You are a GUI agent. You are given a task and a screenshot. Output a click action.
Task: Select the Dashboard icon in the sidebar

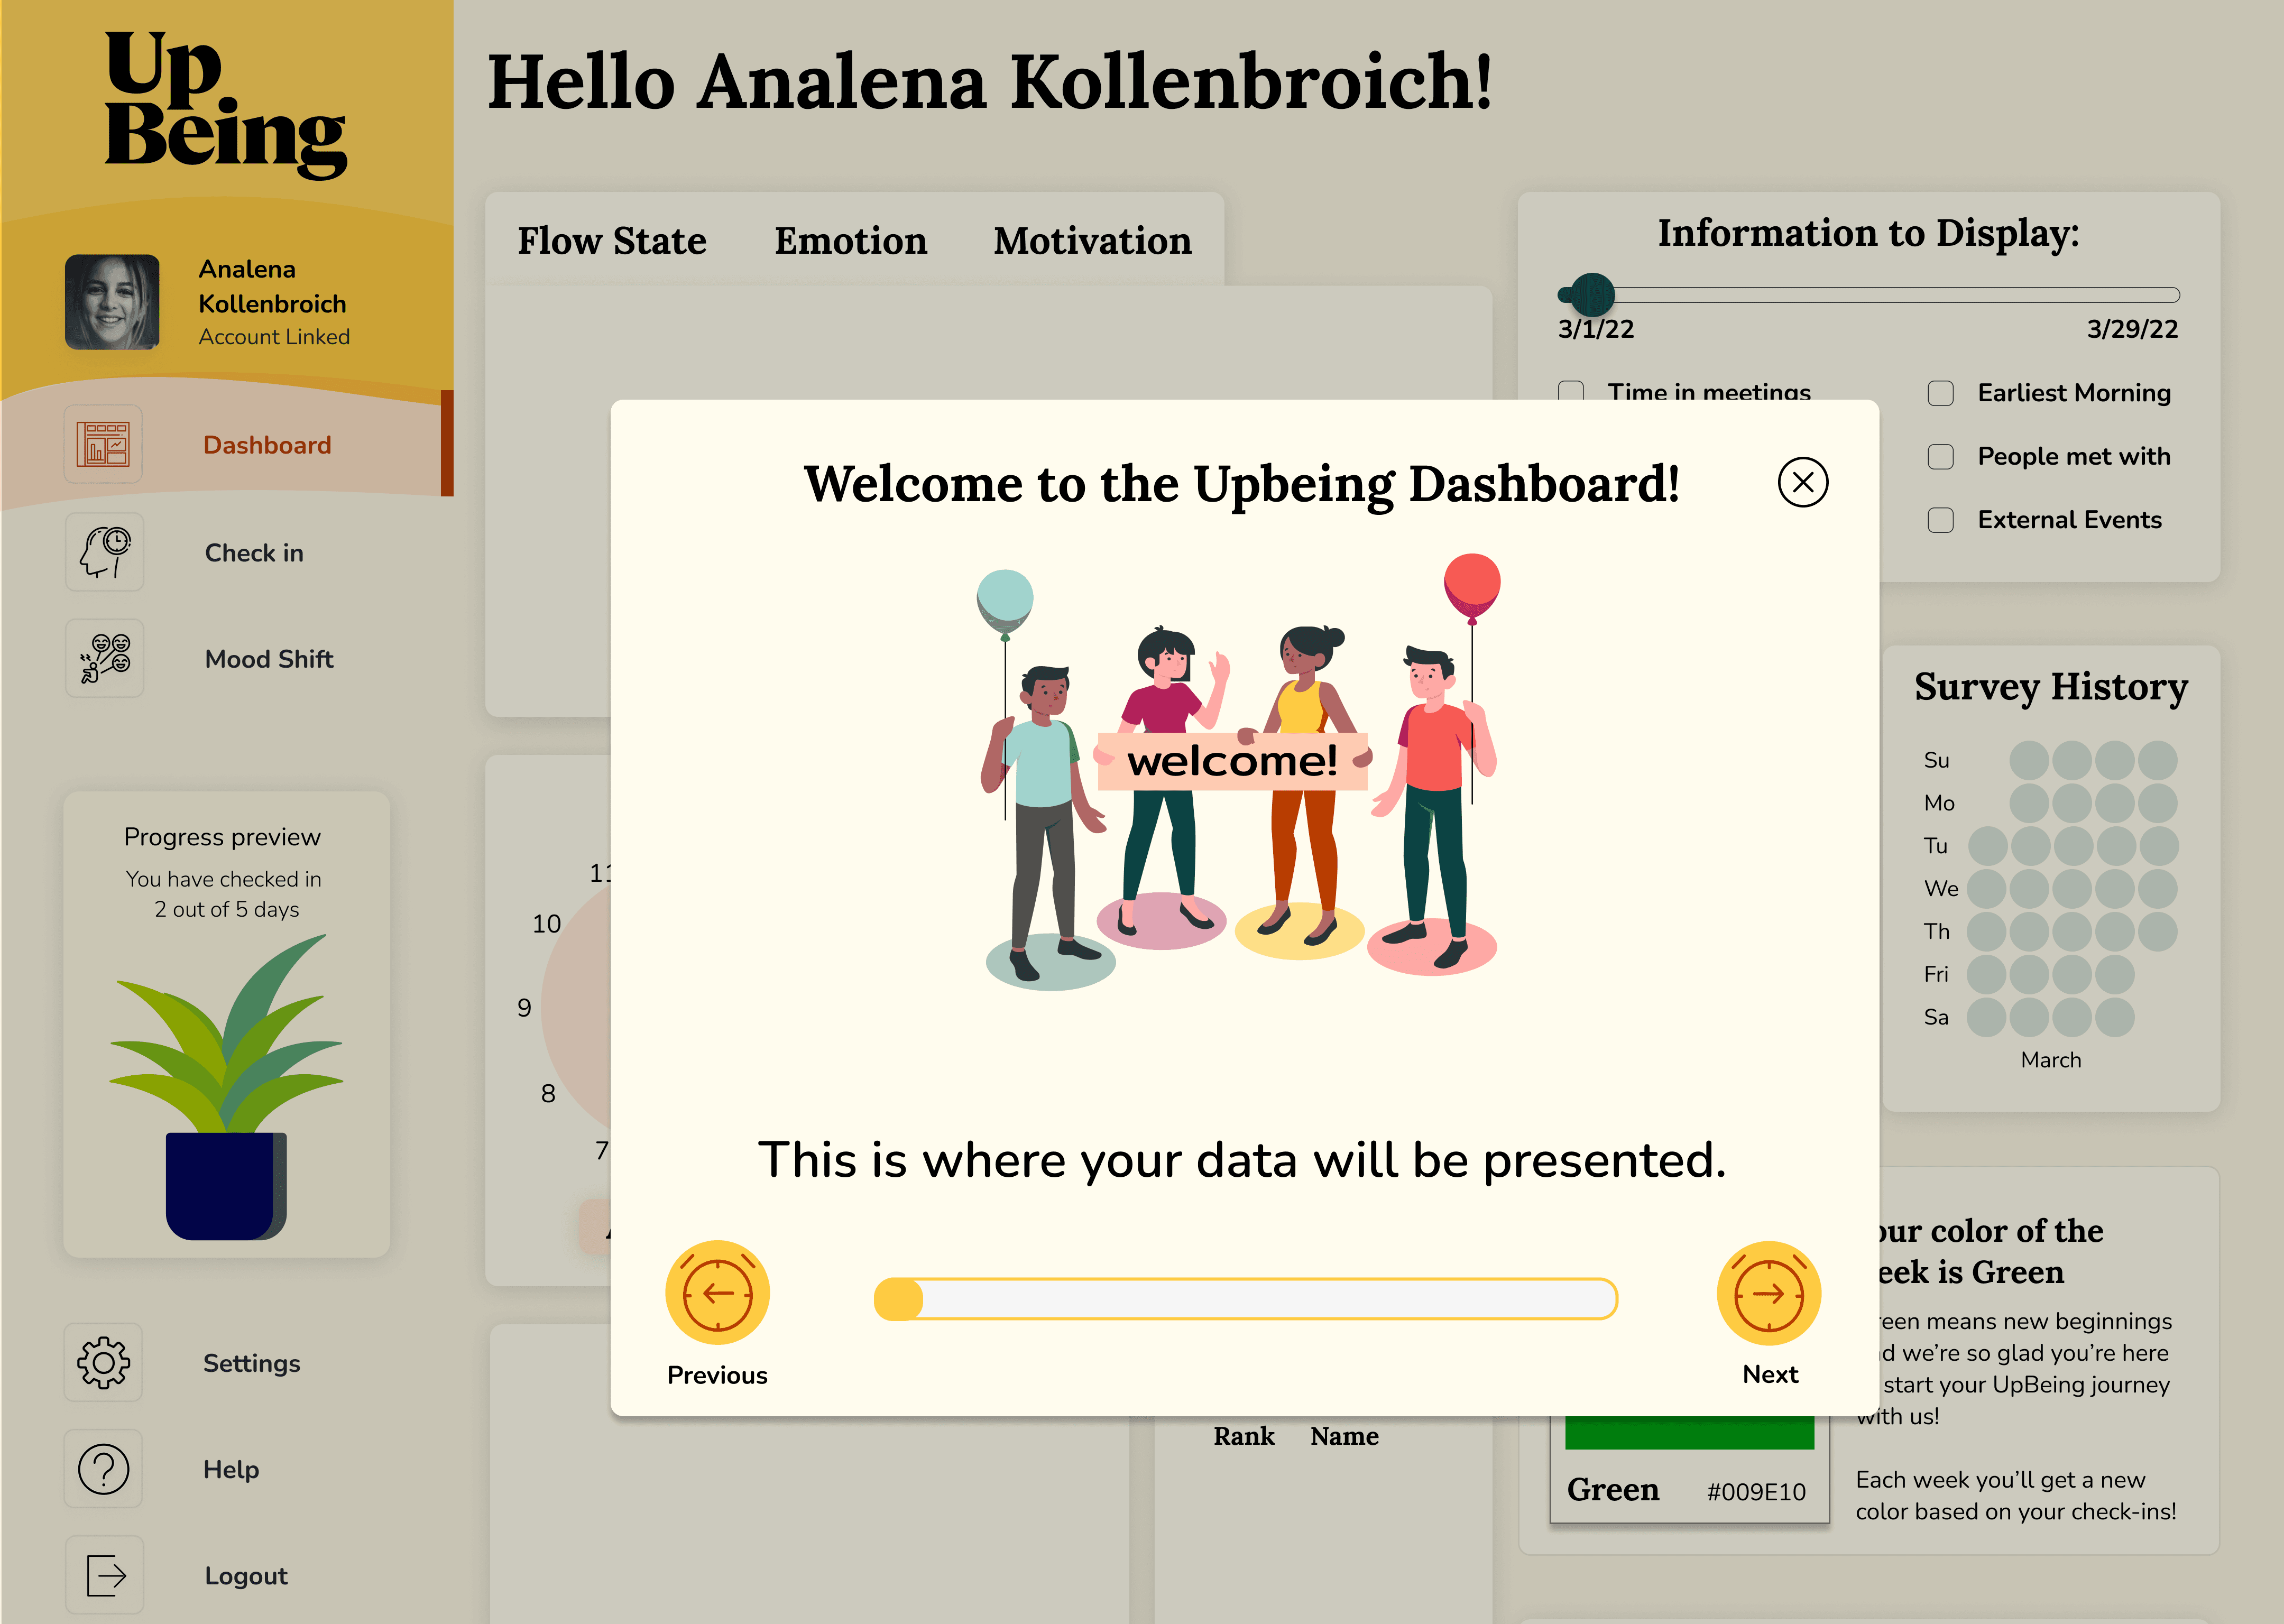click(x=104, y=444)
